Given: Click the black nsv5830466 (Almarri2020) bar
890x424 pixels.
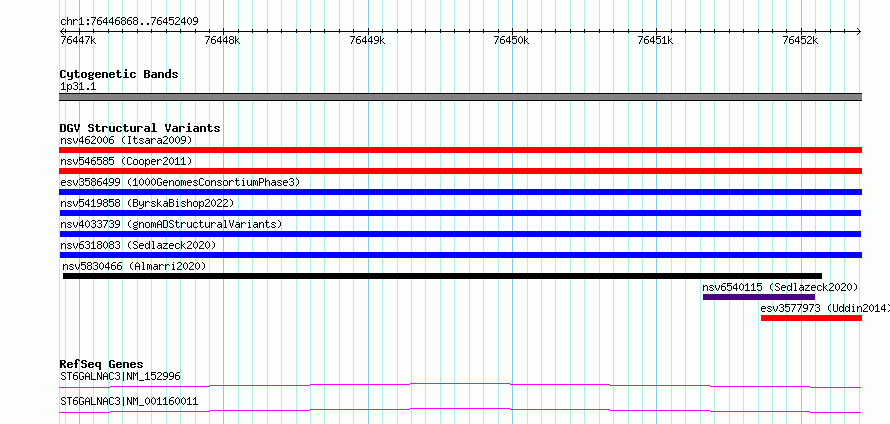Looking at the screenshot, I should tap(442, 276).
